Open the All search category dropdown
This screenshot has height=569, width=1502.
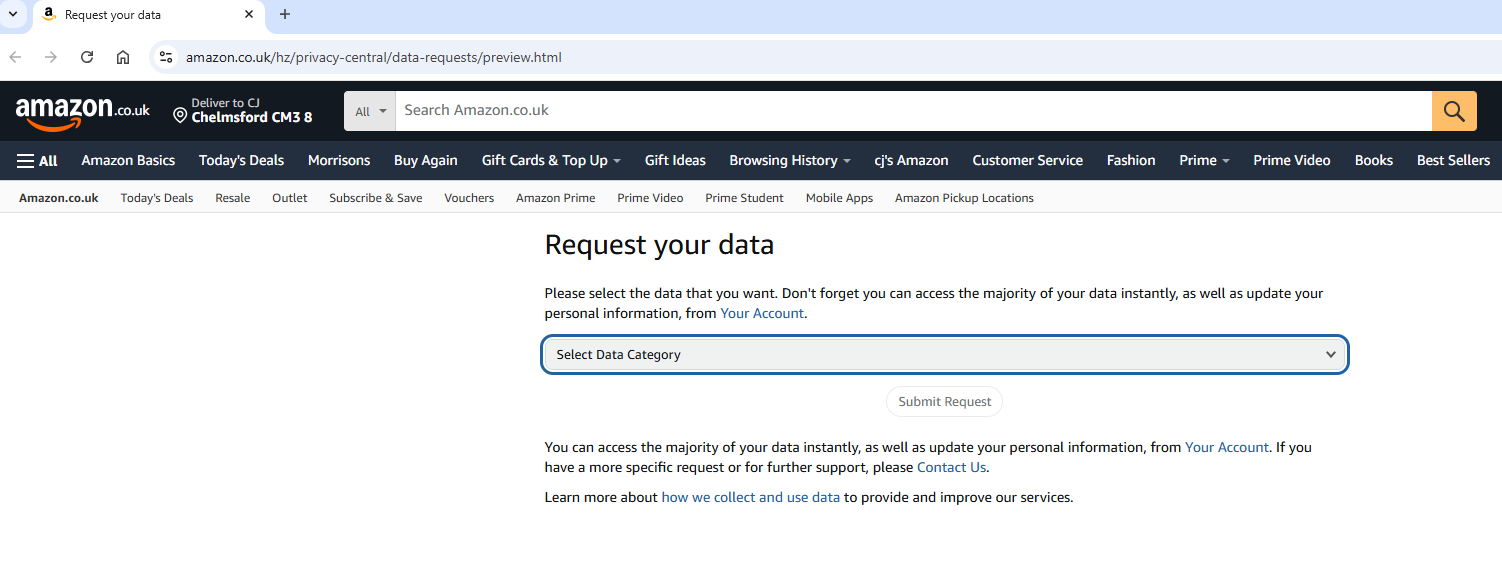[x=370, y=111]
